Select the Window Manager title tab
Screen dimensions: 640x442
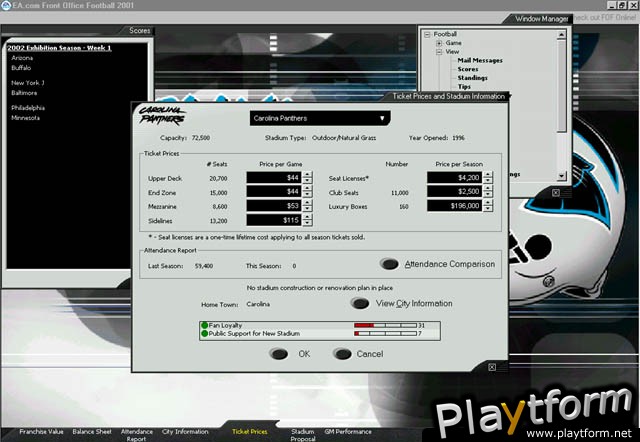[x=541, y=19]
